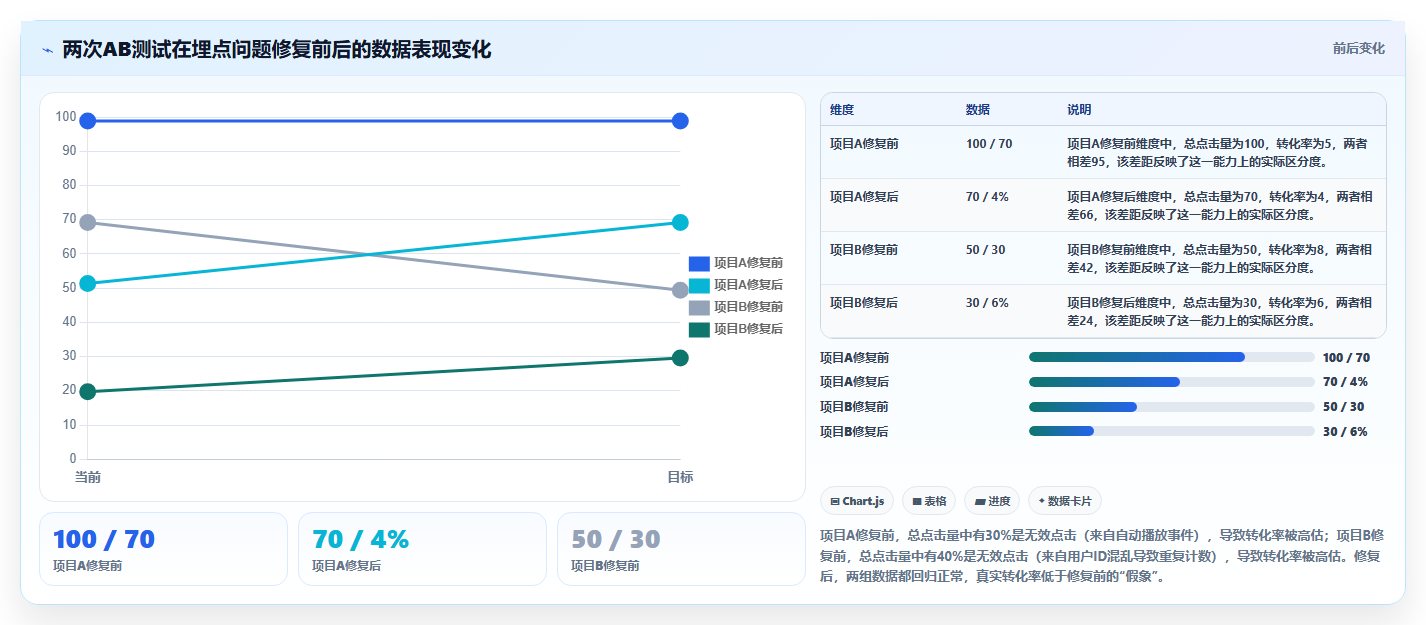Click 项目B修复前 legend label text
Screen dimensions: 1426x625
point(748,307)
